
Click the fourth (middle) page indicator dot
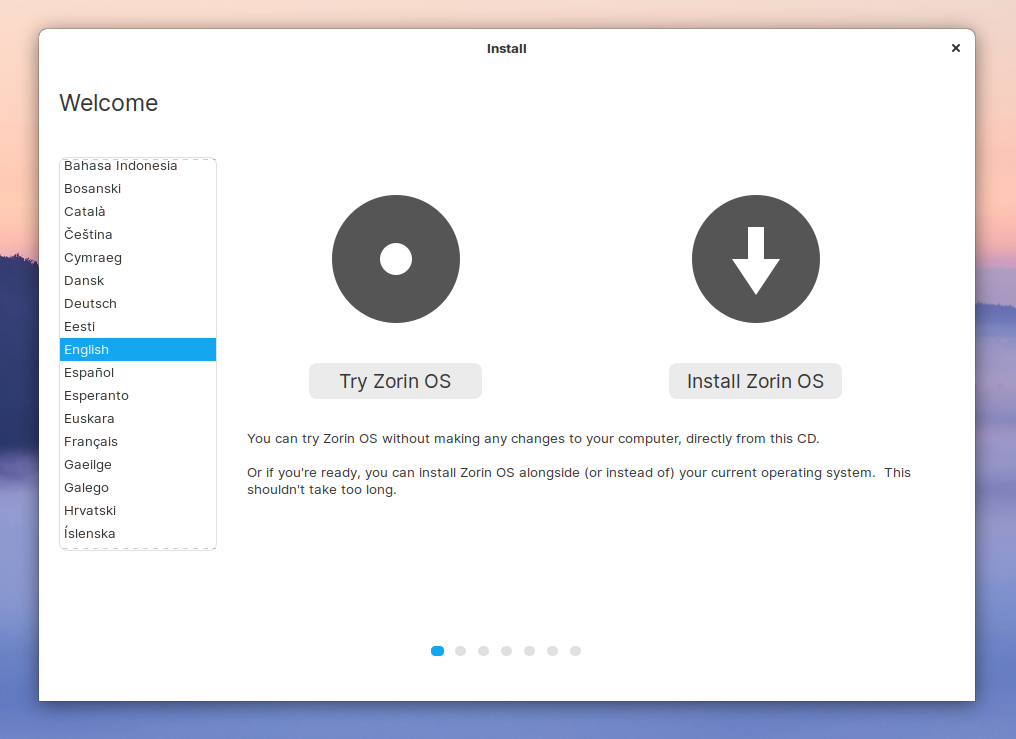(507, 651)
